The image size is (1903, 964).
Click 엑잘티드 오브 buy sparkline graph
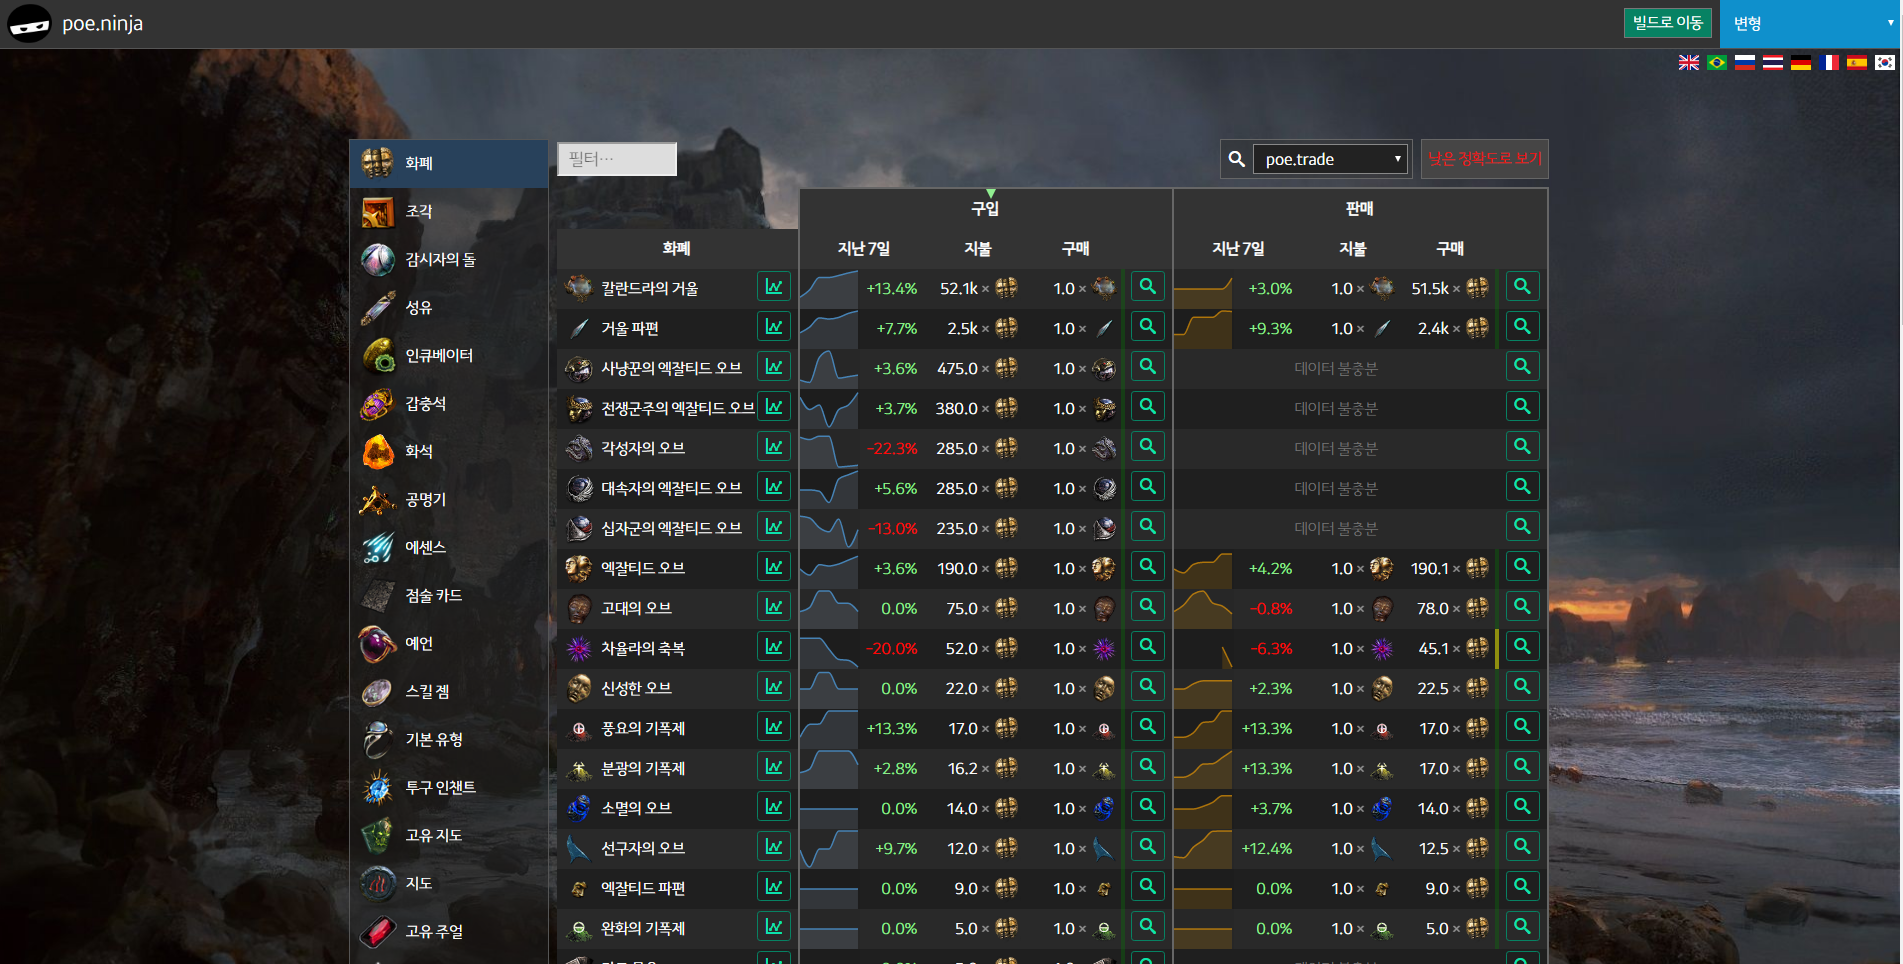coord(828,568)
